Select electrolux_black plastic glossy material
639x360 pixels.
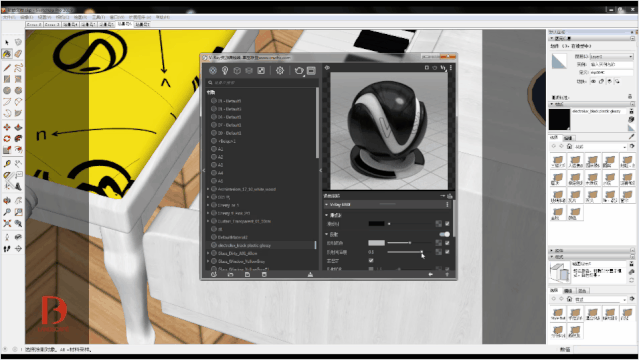tap(261, 245)
